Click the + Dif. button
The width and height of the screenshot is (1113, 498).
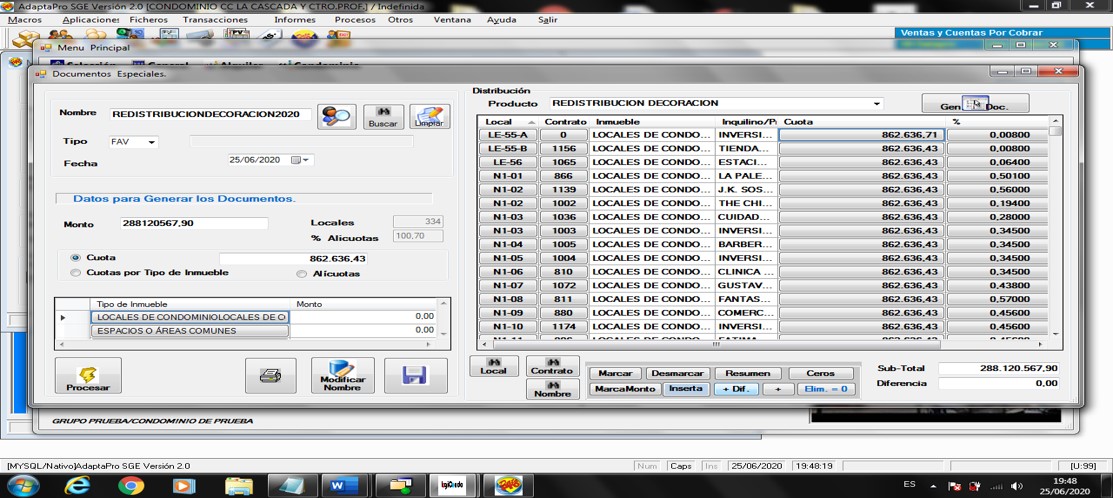pyautogui.click(x=736, y=389)
